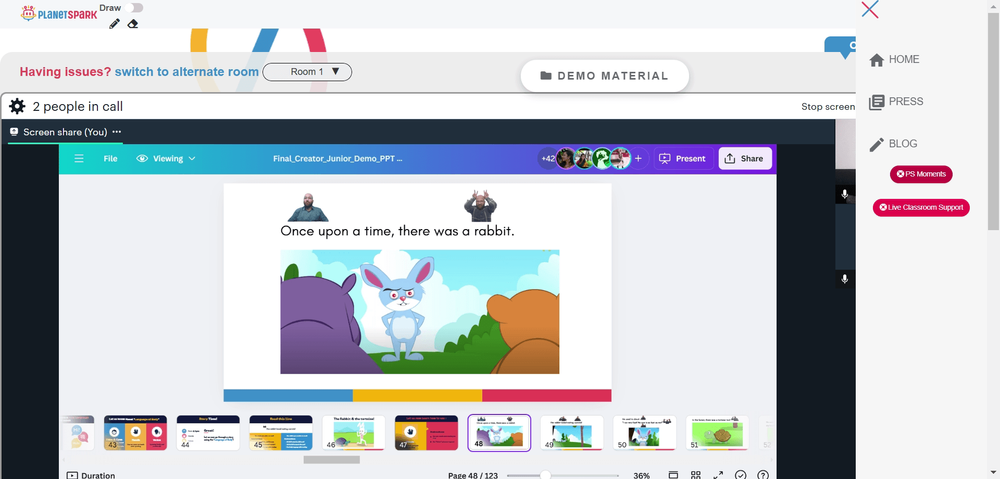The width and height of the screenshot is (1000, 479).
Task: Open the Room 1 dropdown
Action: tap(307, 72)
